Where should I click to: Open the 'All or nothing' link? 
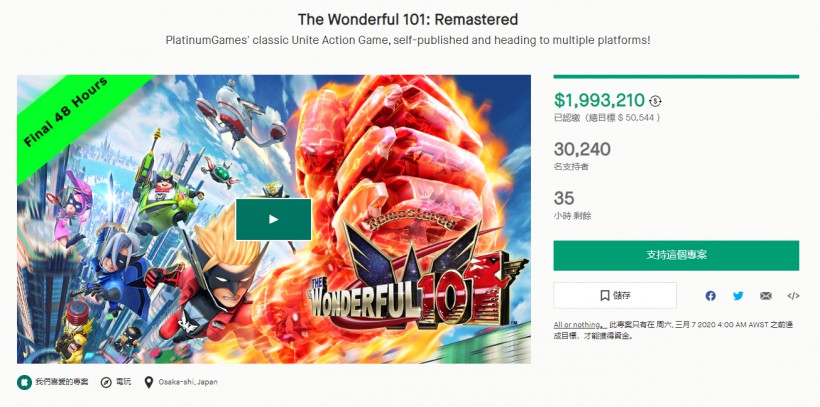[x=576, y=326]
